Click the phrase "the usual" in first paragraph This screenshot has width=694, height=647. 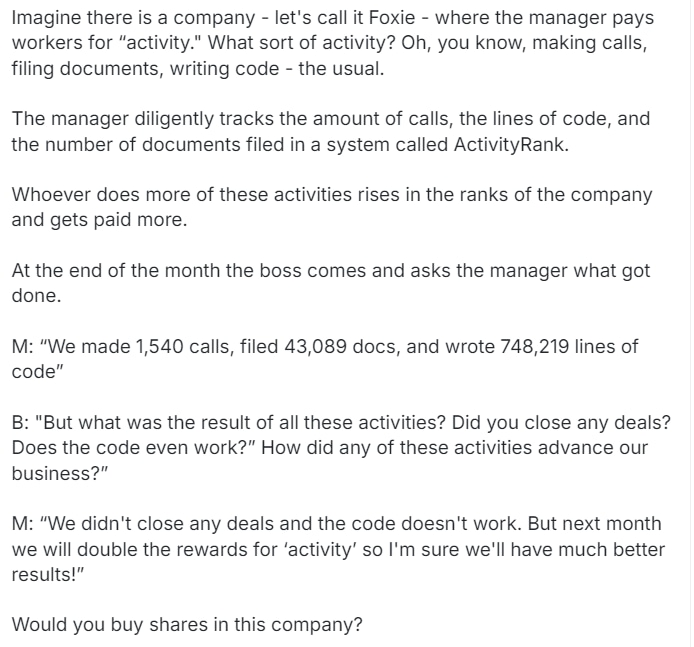tap(339, 69)
